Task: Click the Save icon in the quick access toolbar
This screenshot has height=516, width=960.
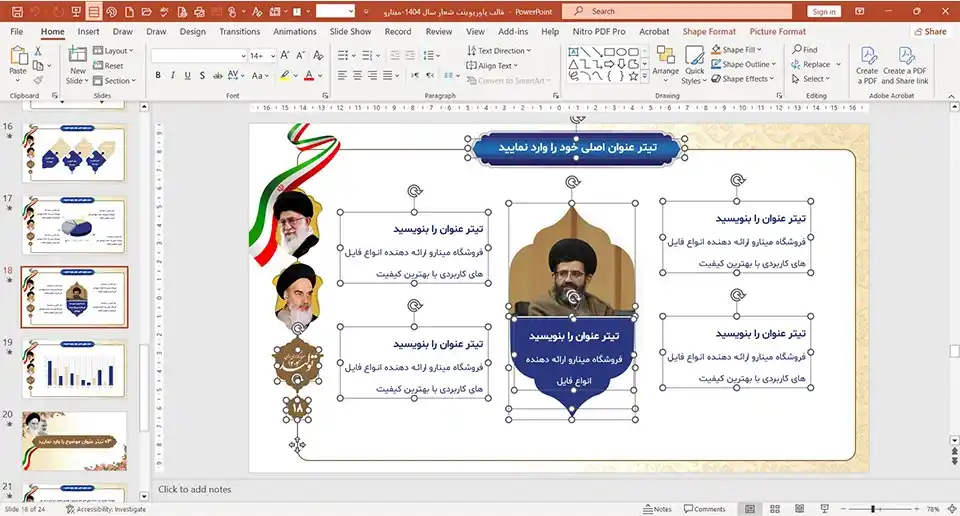Action: coord(17,12)
